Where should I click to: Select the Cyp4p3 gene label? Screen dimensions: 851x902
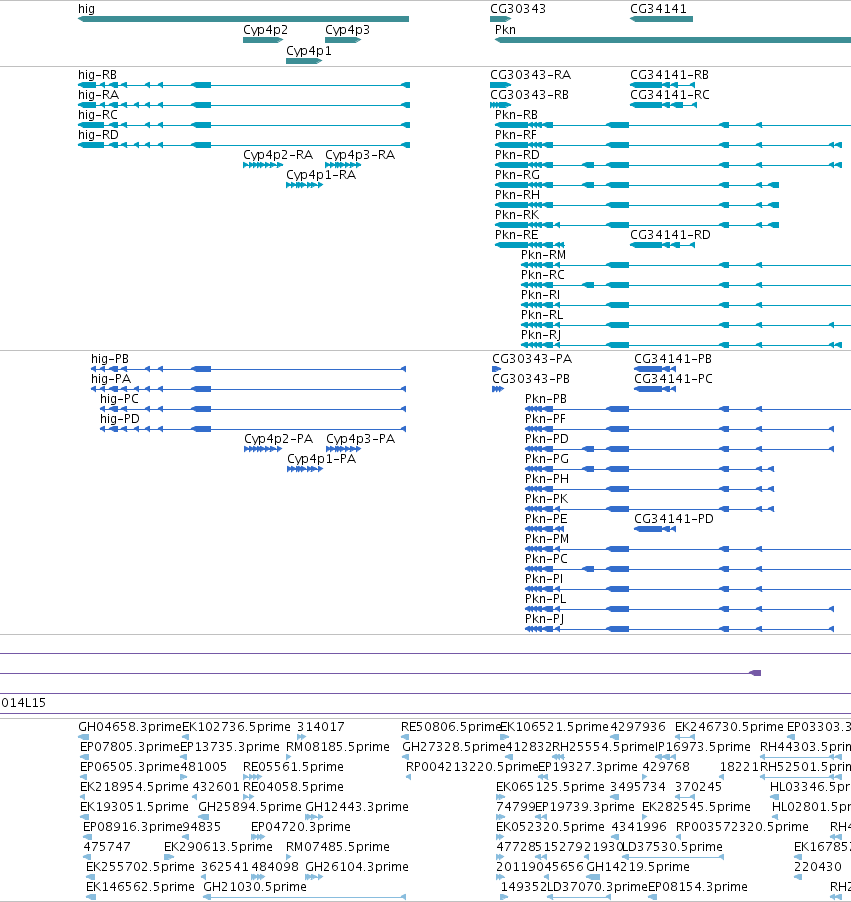(347, 30)
